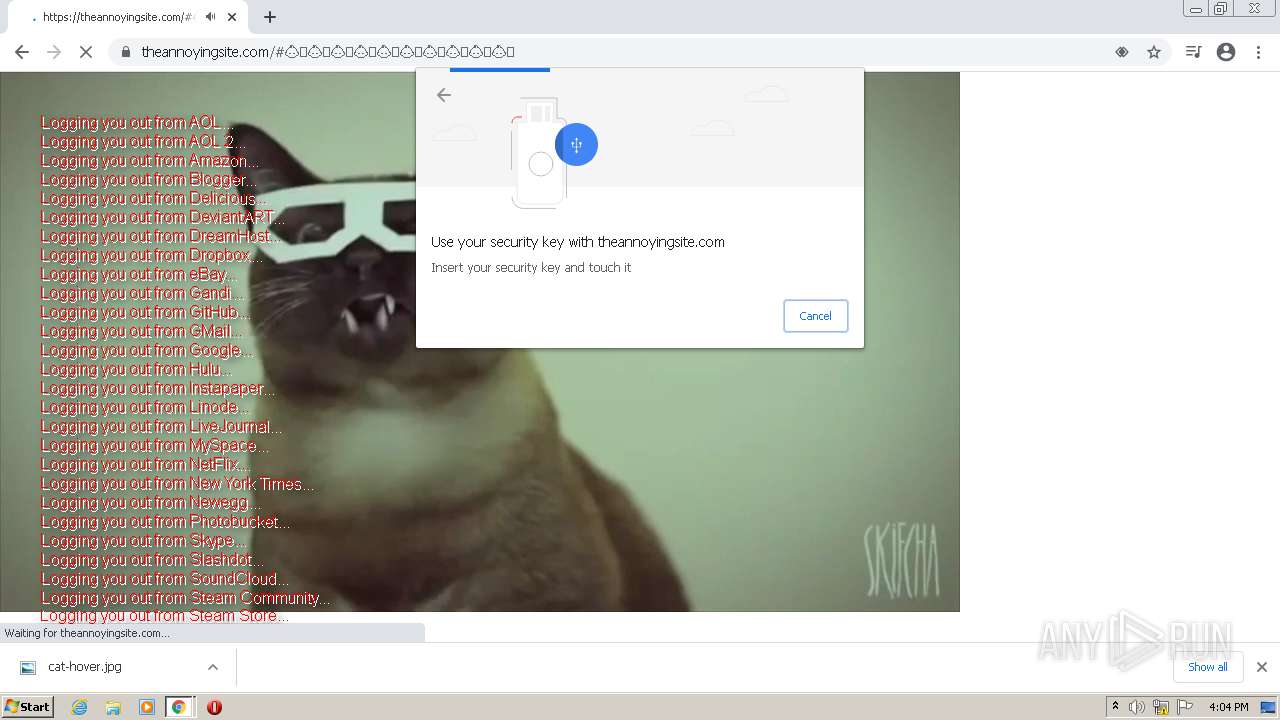1280x720 pixels.
Task: Click the 4:04 PM clock
Action: [x=1228, y=707]
